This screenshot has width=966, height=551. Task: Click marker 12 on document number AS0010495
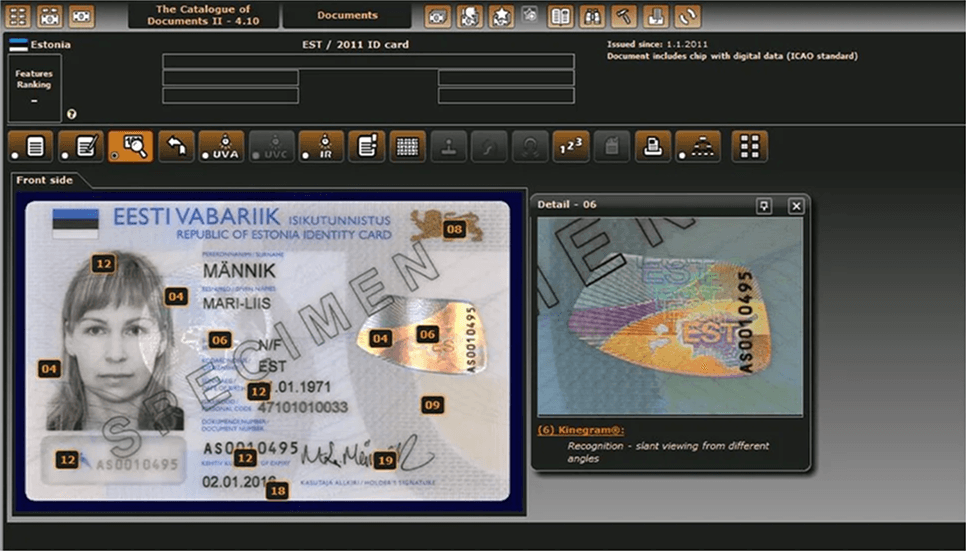245,458
